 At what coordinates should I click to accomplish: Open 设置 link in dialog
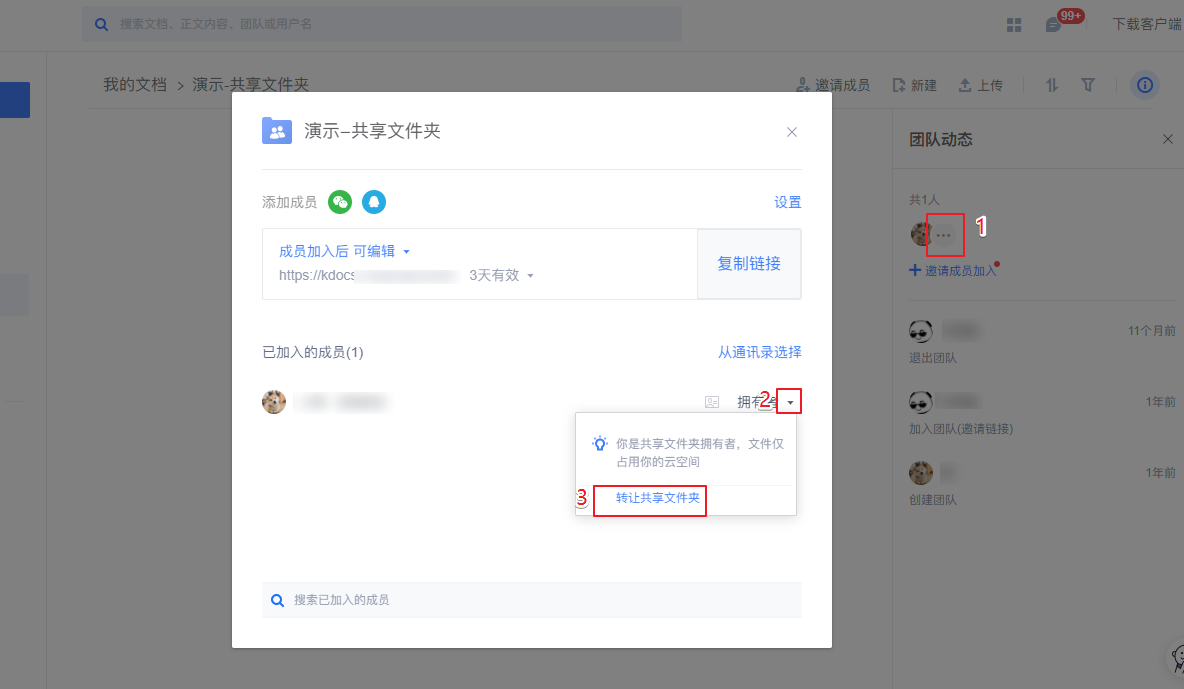pyautogui.click(x=788, y=202)
